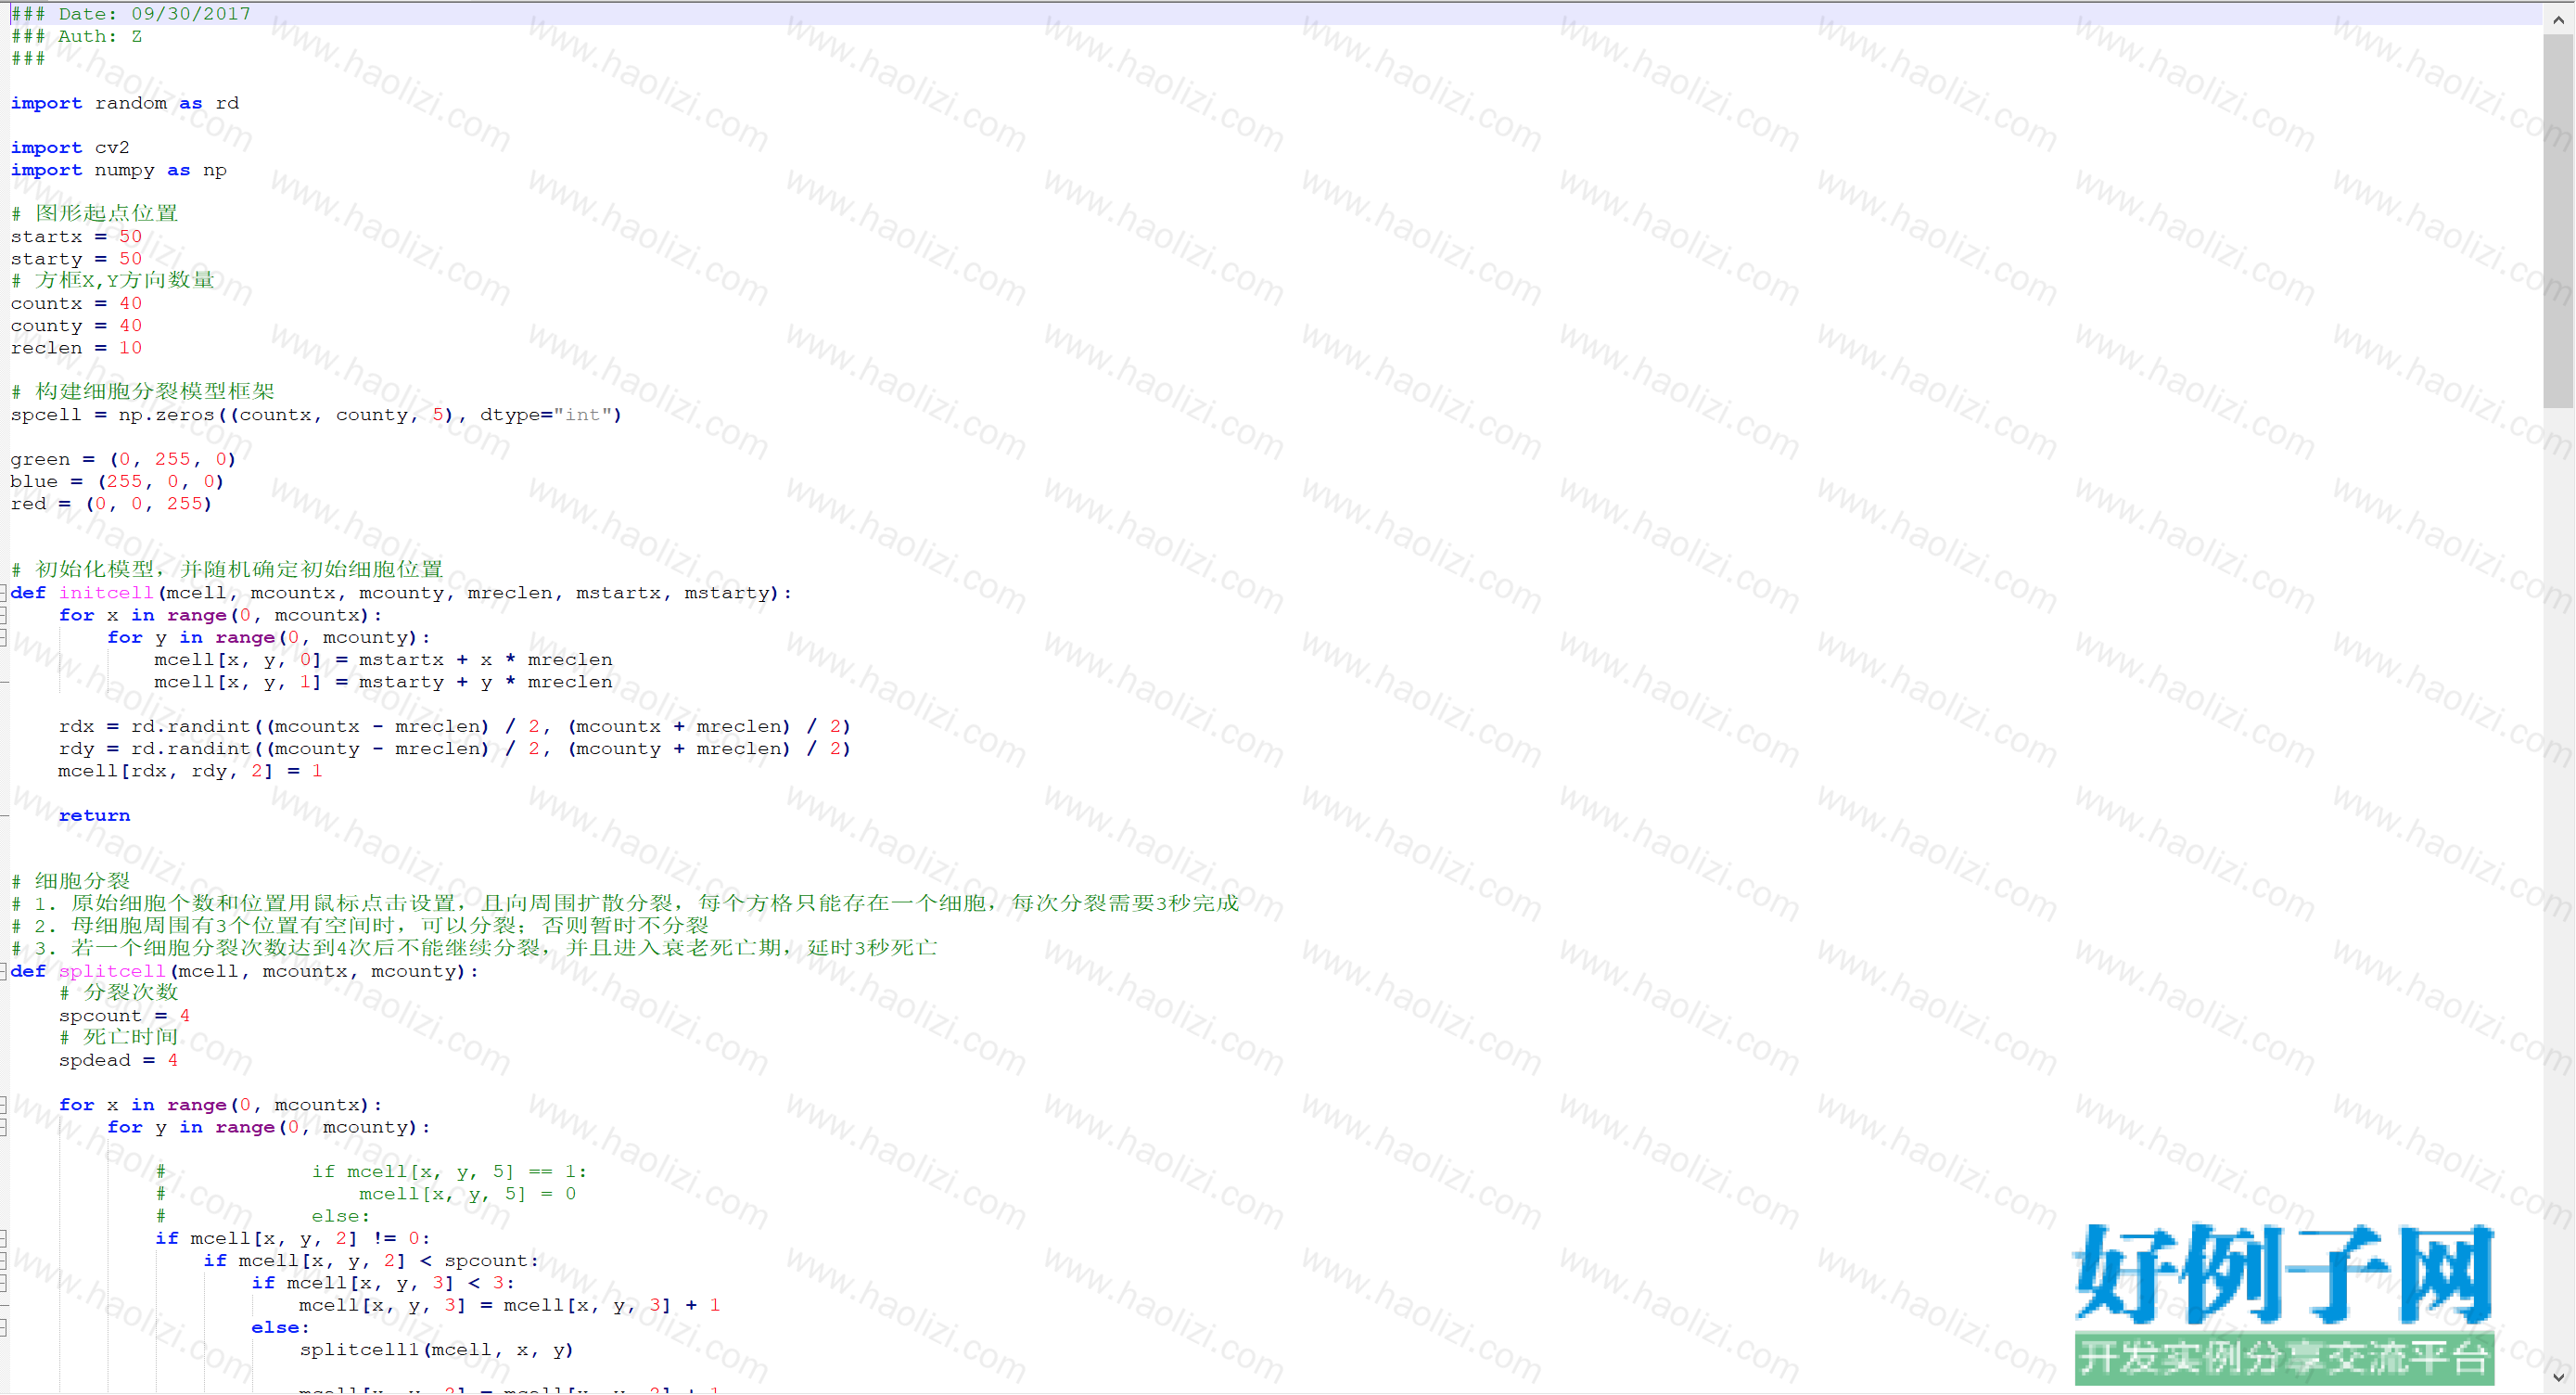The image size is (2576, 1395).
Task: Click the function name 'splitcell'
Action: 112,971
